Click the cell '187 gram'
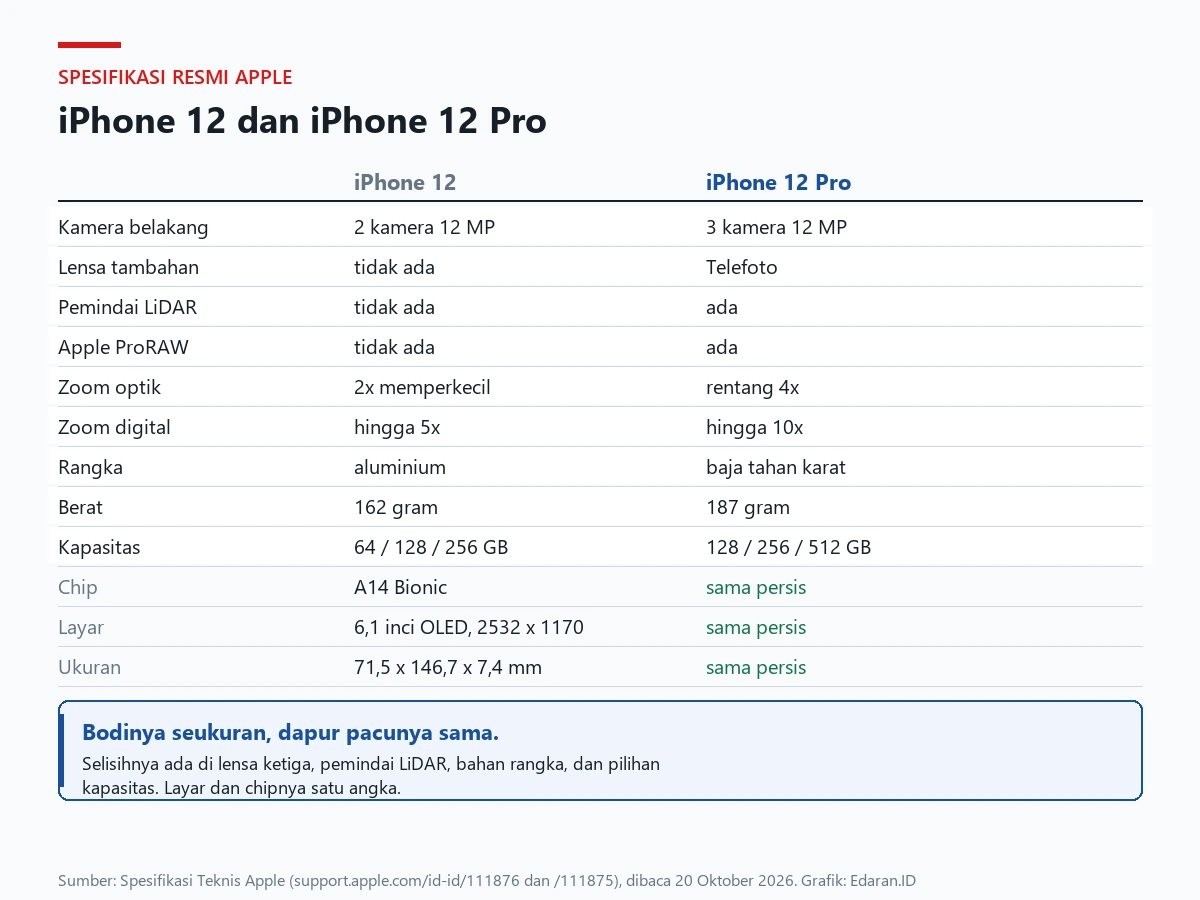Viewport: 1200px width, 900px height. point(748,507)
